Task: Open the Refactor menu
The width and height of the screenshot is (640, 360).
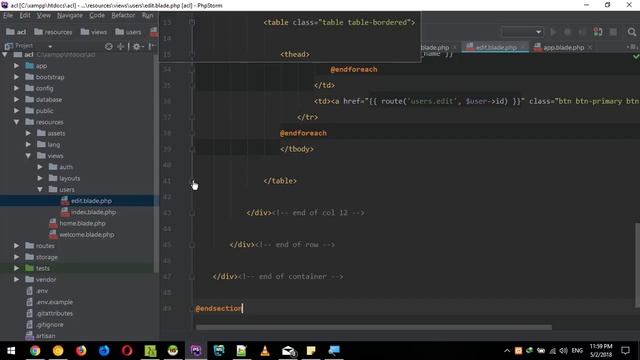Action: tap(123, 16)
